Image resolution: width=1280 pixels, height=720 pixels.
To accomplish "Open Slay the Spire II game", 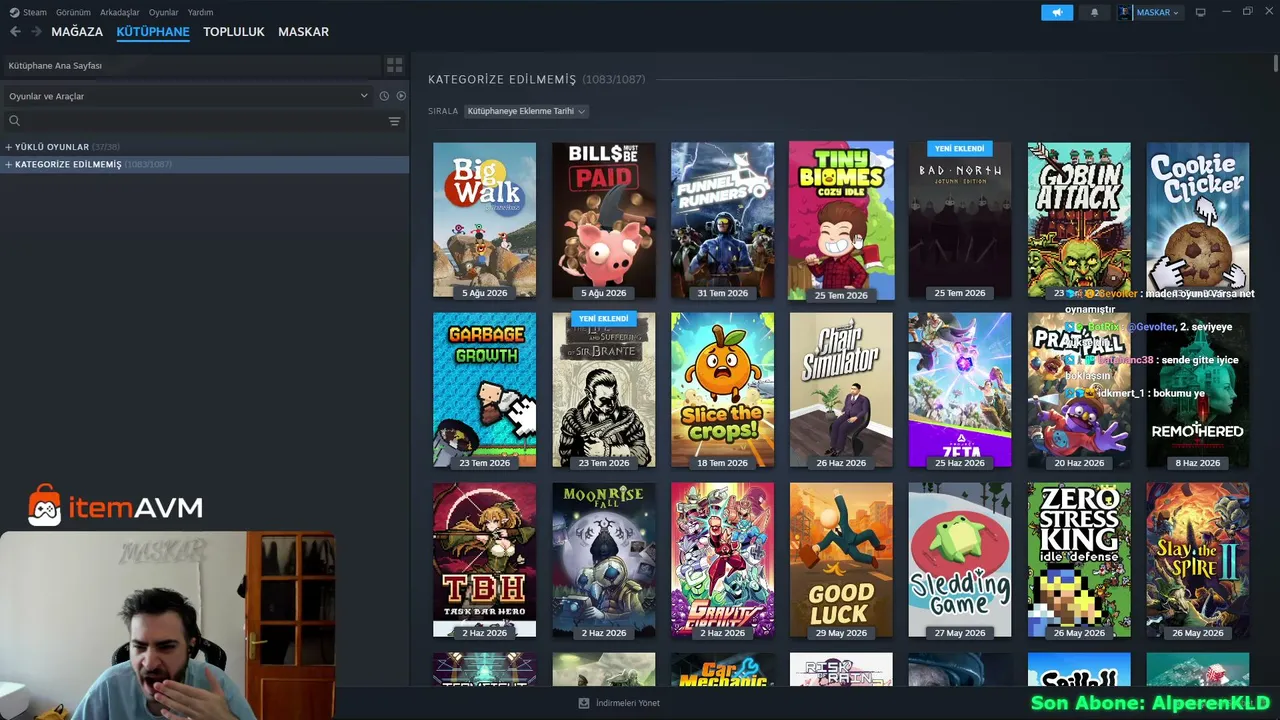I will click(x=1198, y=560).
